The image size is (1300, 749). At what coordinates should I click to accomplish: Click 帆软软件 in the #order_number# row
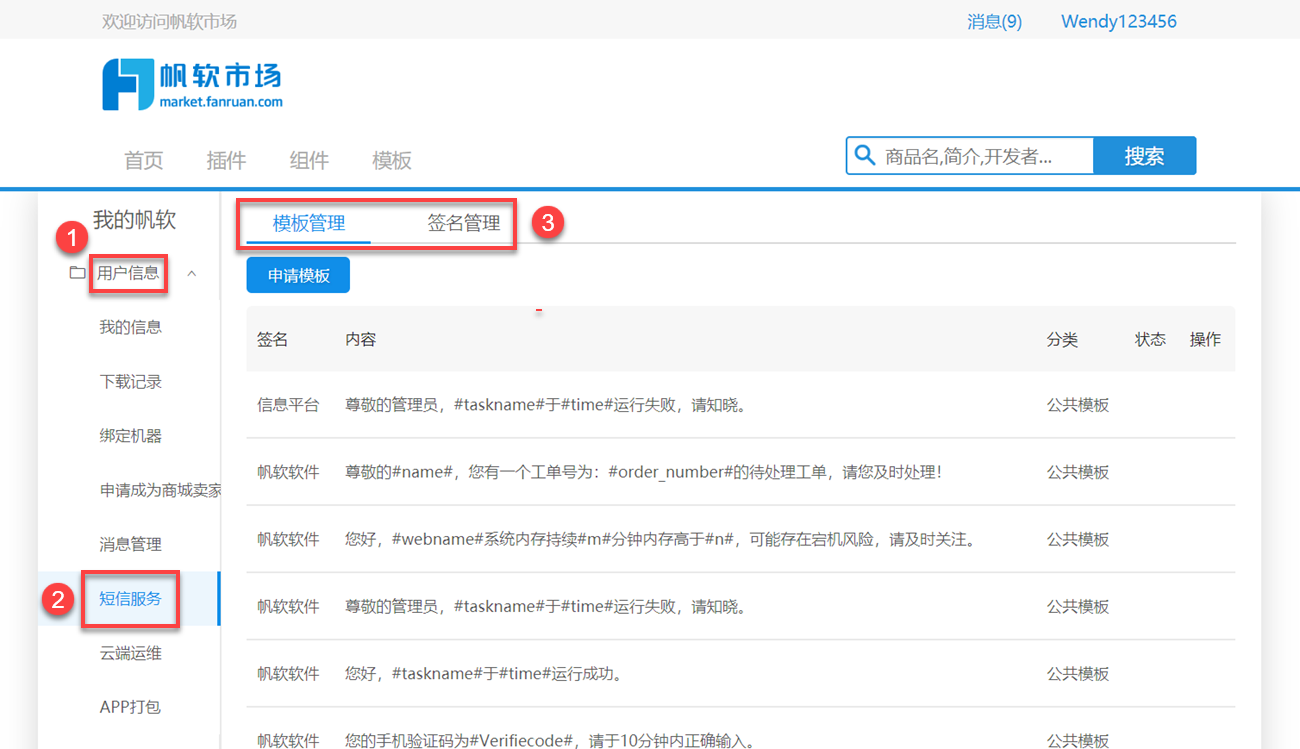point(288,472)
